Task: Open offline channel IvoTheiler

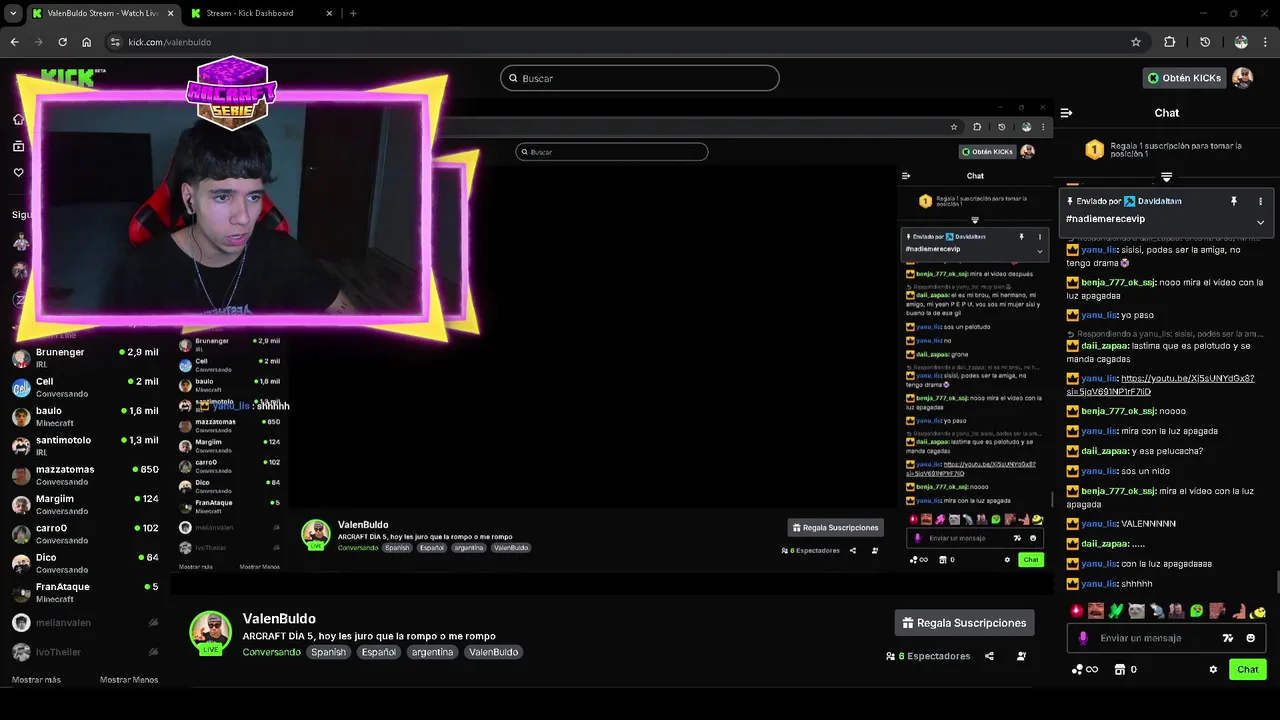Action: (86, 652)
